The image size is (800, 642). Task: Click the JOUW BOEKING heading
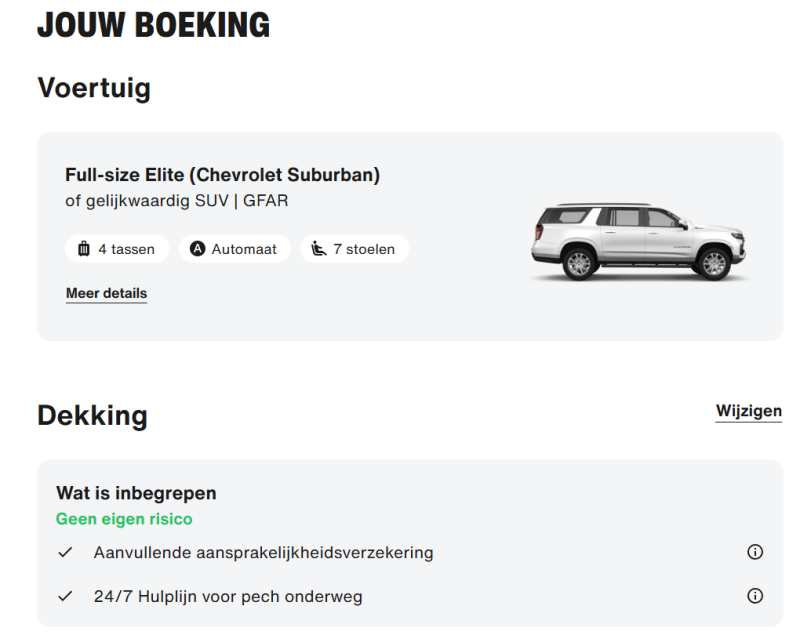[x=154, y=25]
